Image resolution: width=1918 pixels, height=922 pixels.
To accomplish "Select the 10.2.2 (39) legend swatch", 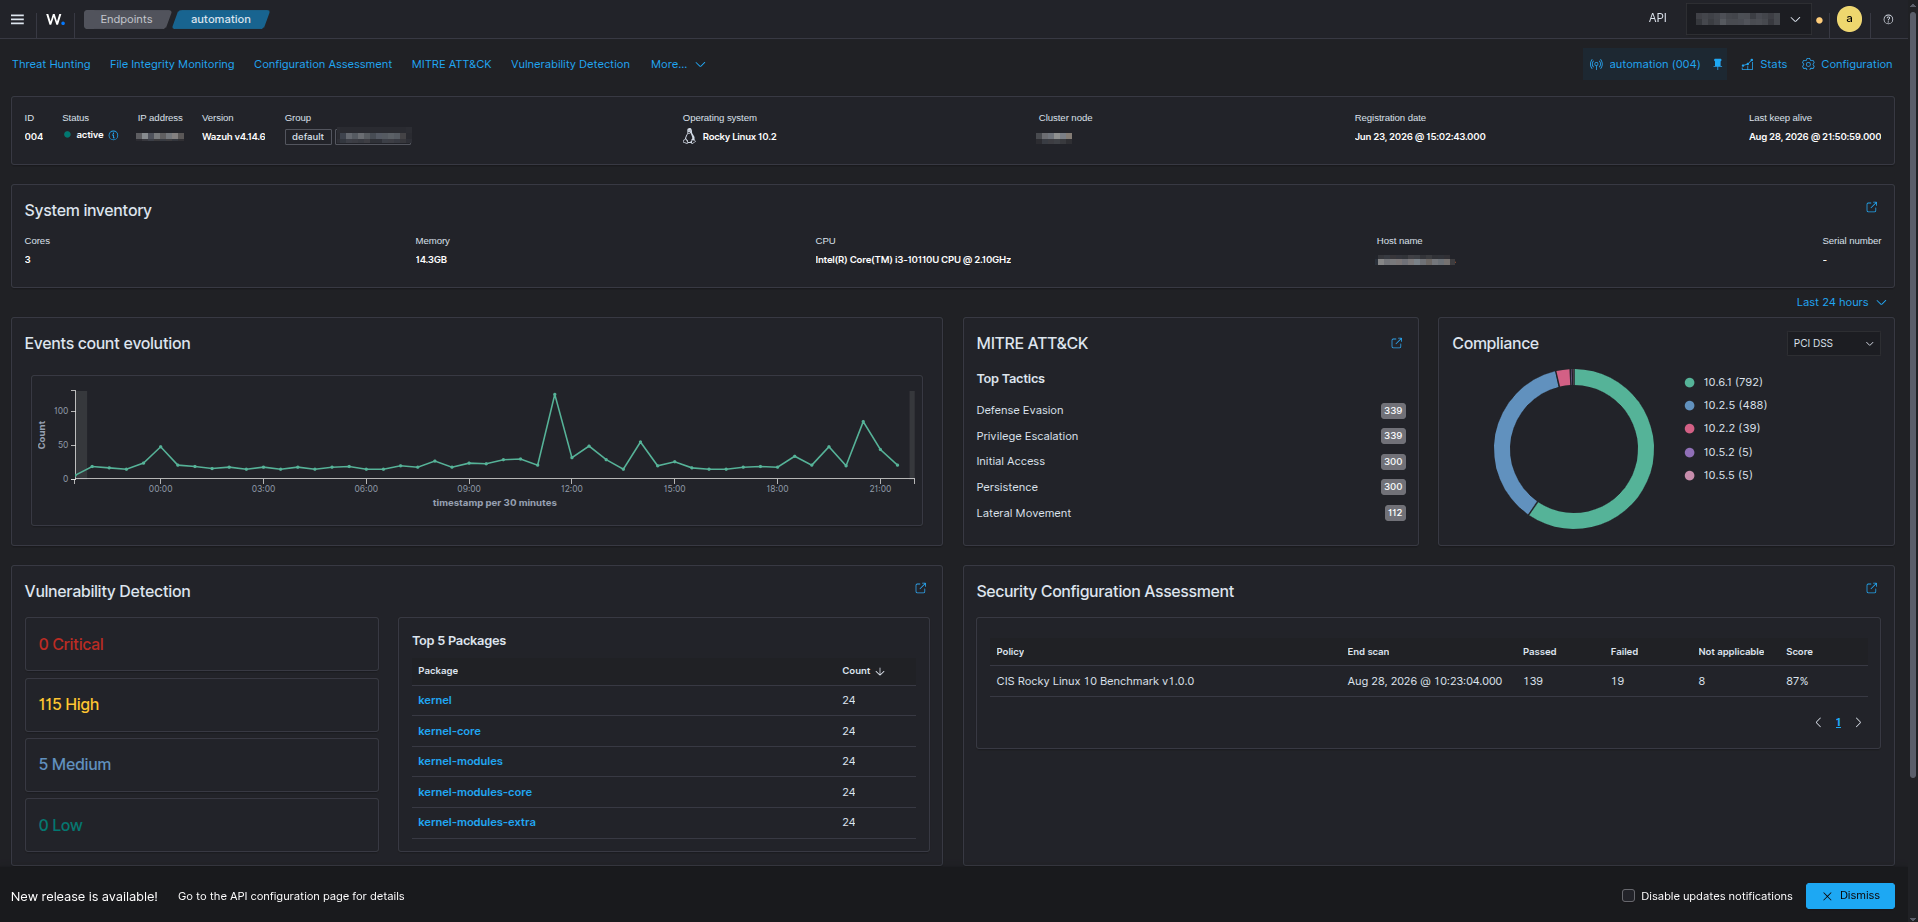I will point(1689,428).
